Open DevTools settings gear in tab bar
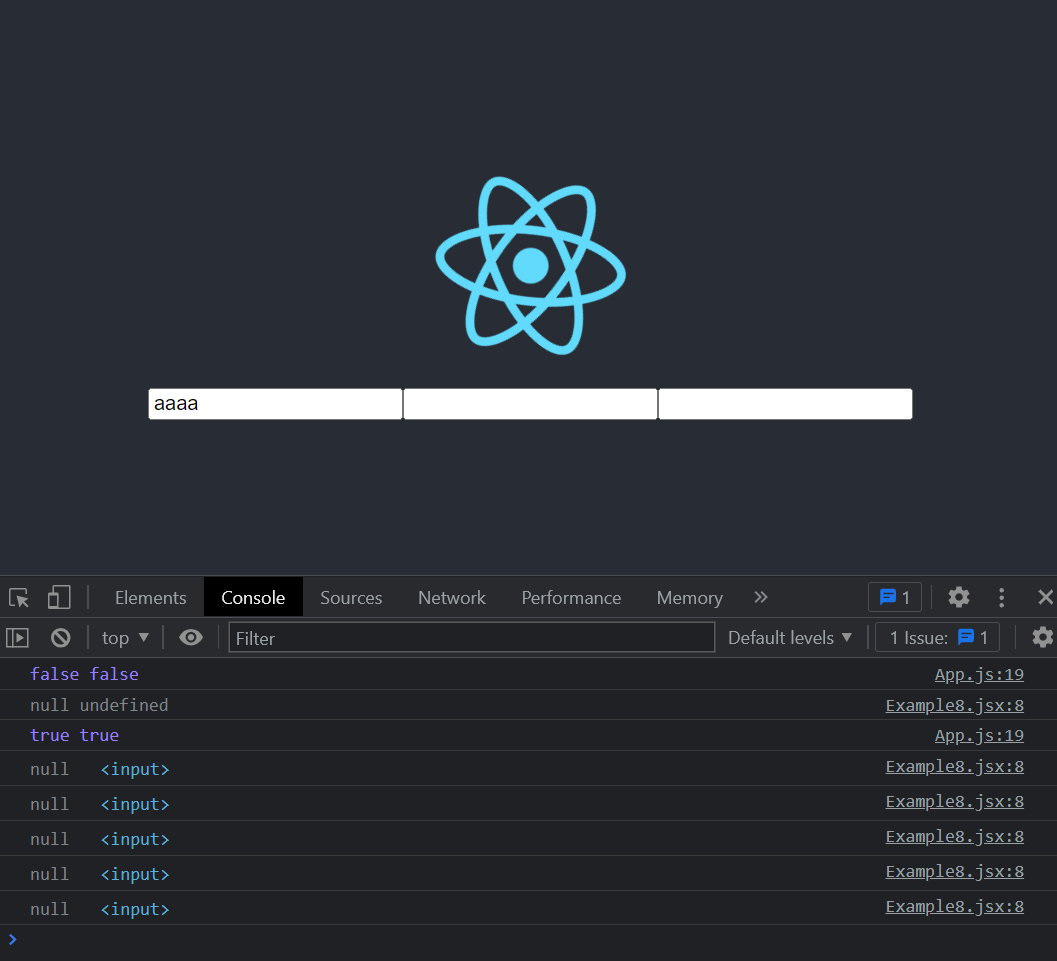 pyautogui.click(x=959, y=597)
